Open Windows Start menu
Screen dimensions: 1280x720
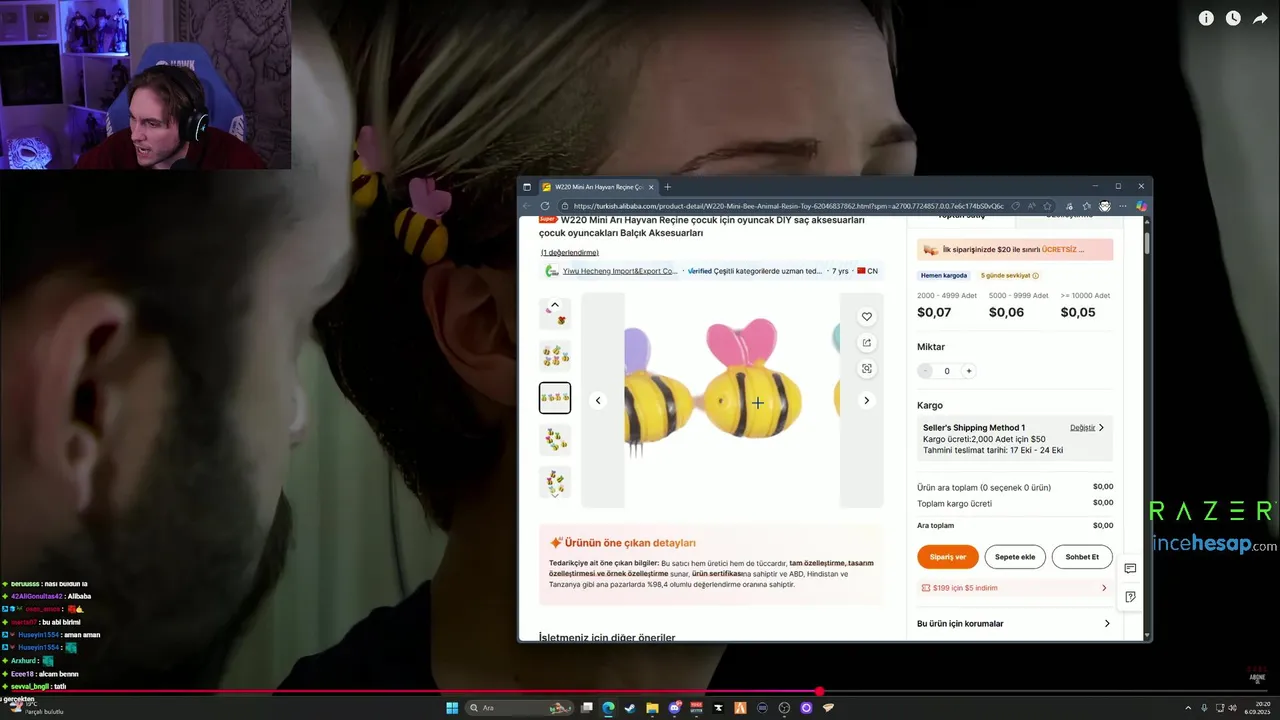point(452,708)
